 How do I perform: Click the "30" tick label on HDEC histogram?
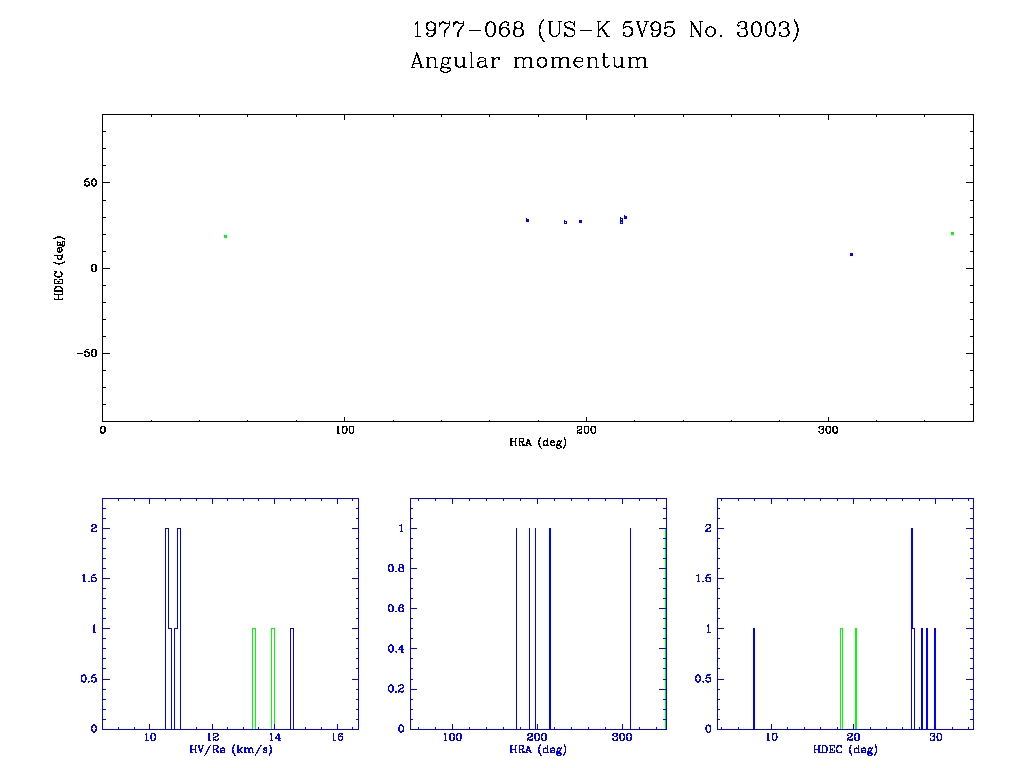(x=935, y=737)
